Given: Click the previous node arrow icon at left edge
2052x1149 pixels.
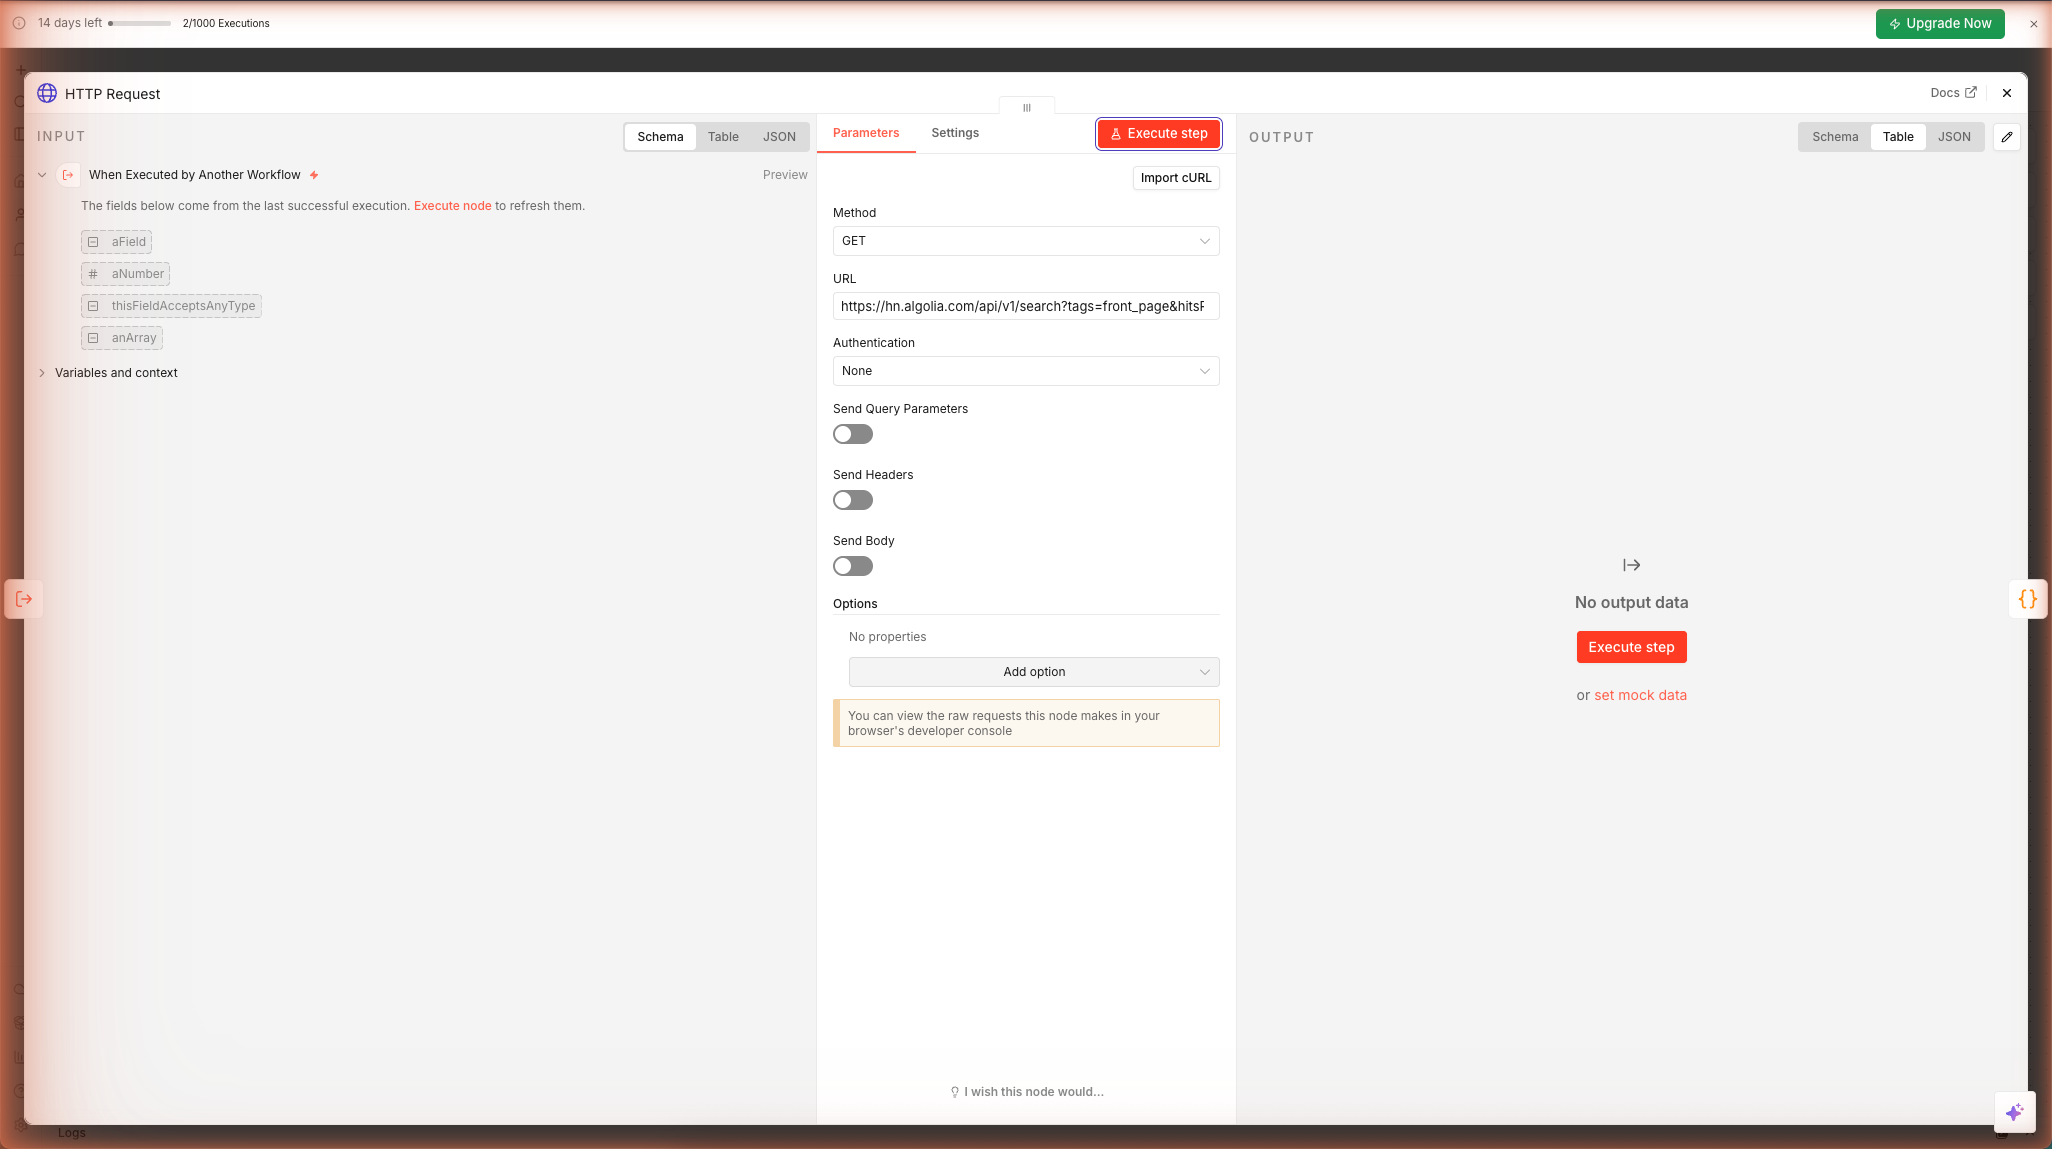Looking at the screenshot, I should [x=24, y=599].
